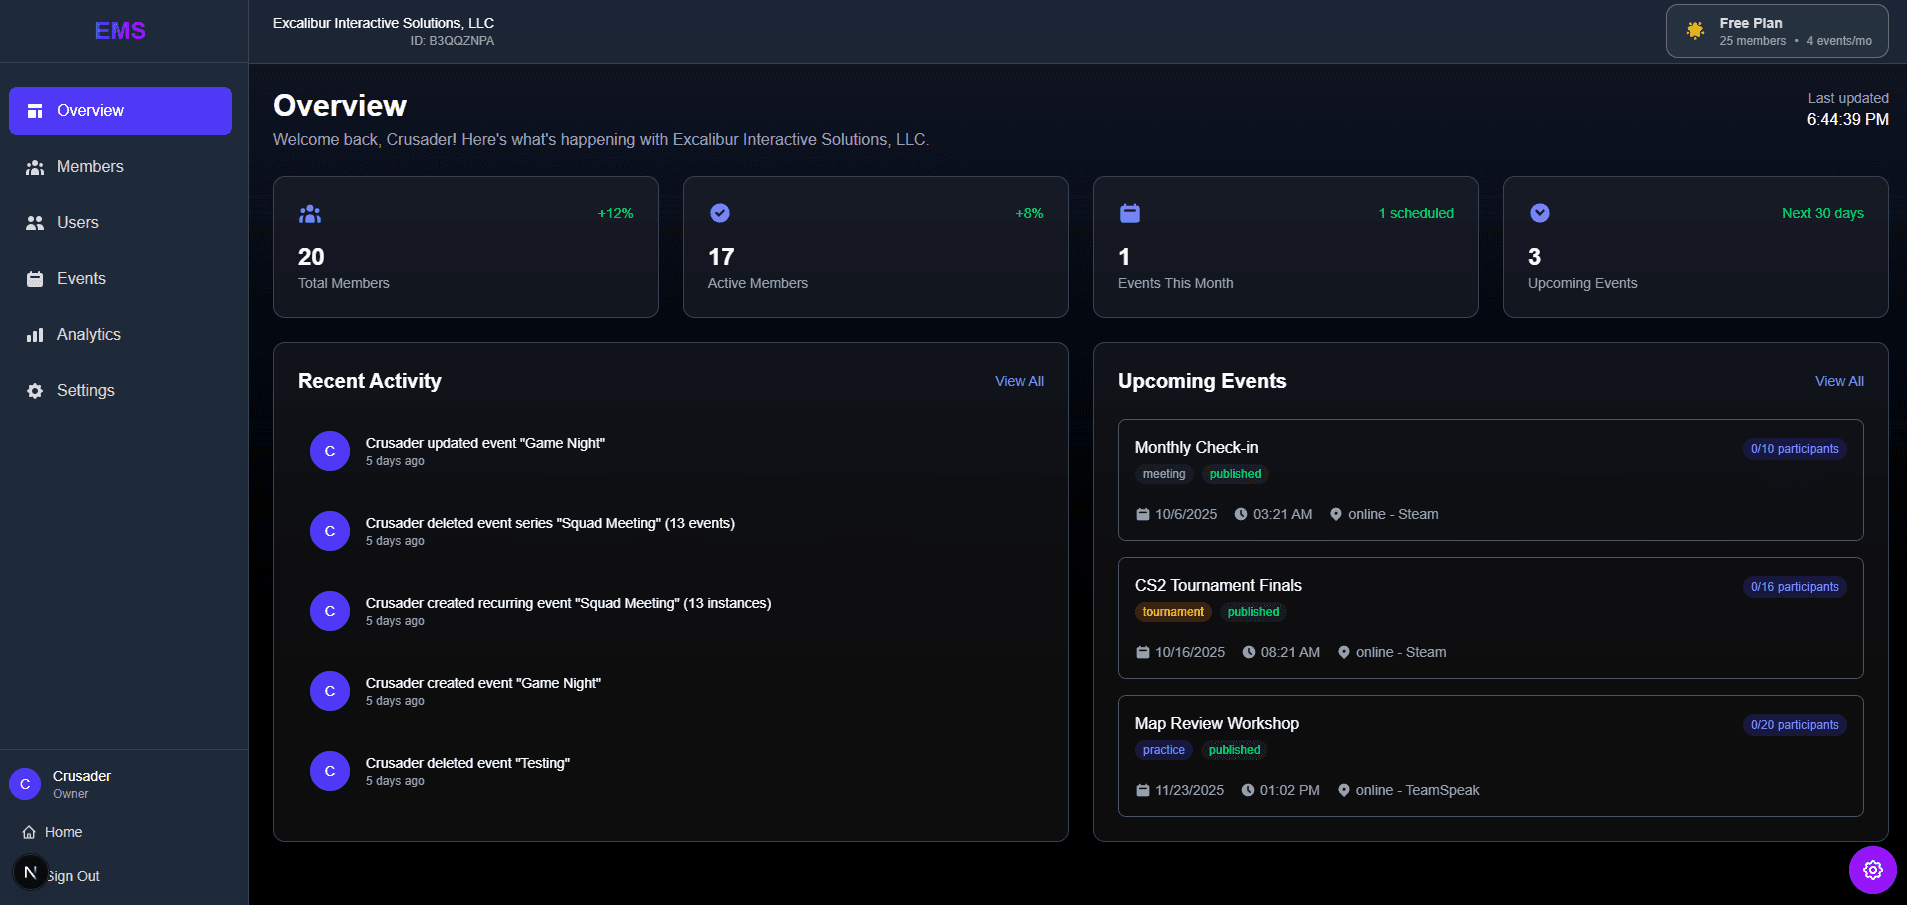This screenshot has height=905, width=1907.
Task: Click the floating gear button at bottom right
Action: point(1872,870)
